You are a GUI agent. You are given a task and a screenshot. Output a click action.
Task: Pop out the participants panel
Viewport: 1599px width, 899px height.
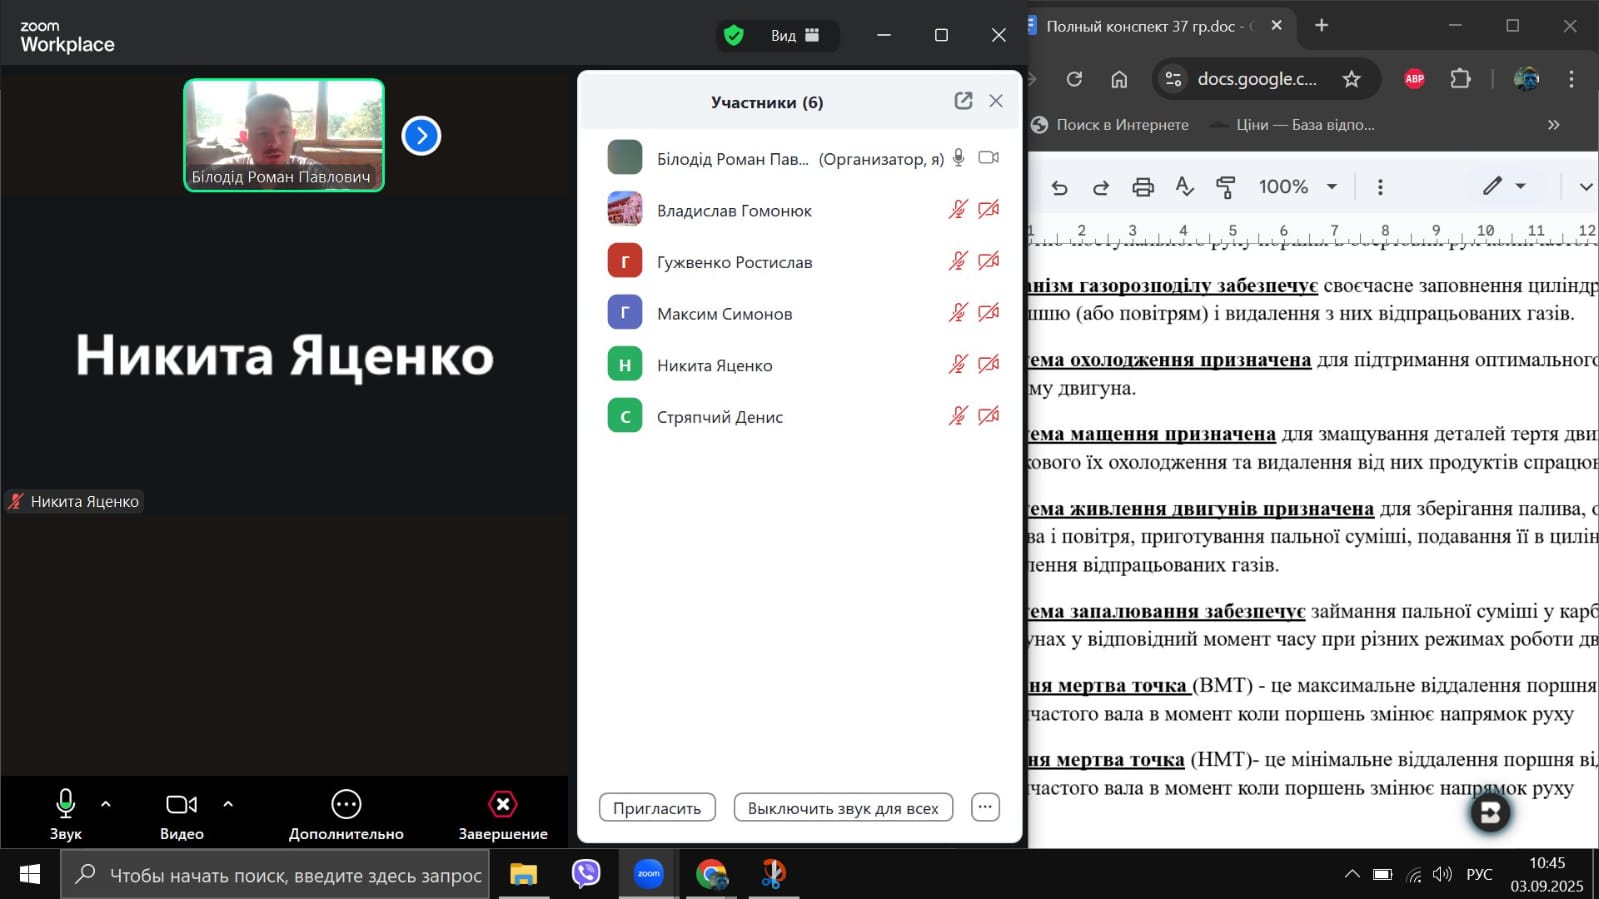[x=963, y=101]
